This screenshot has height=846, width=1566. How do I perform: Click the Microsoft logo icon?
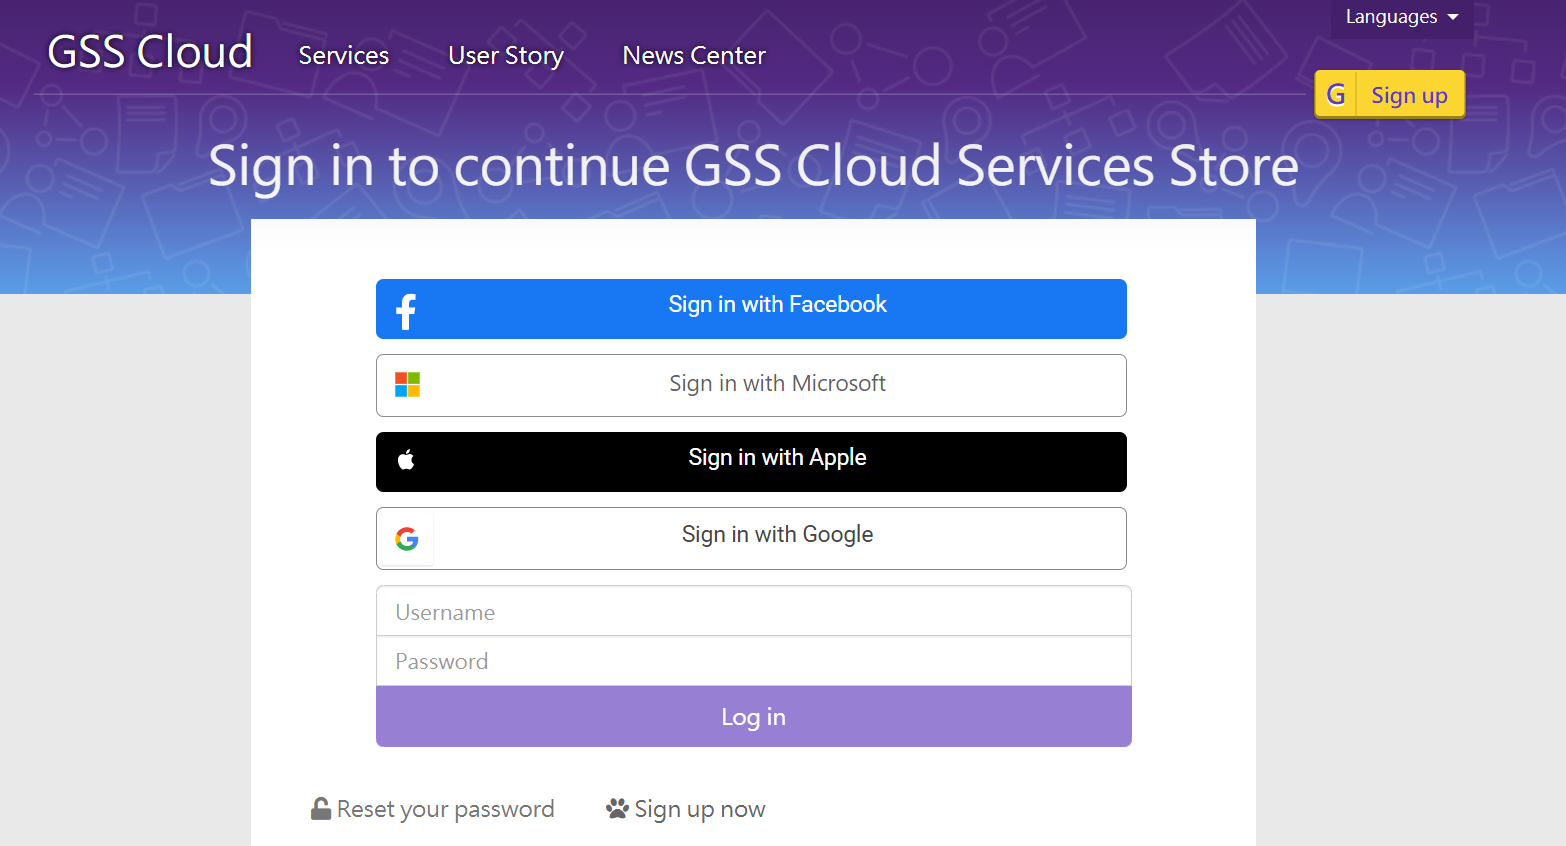(407, 385)
